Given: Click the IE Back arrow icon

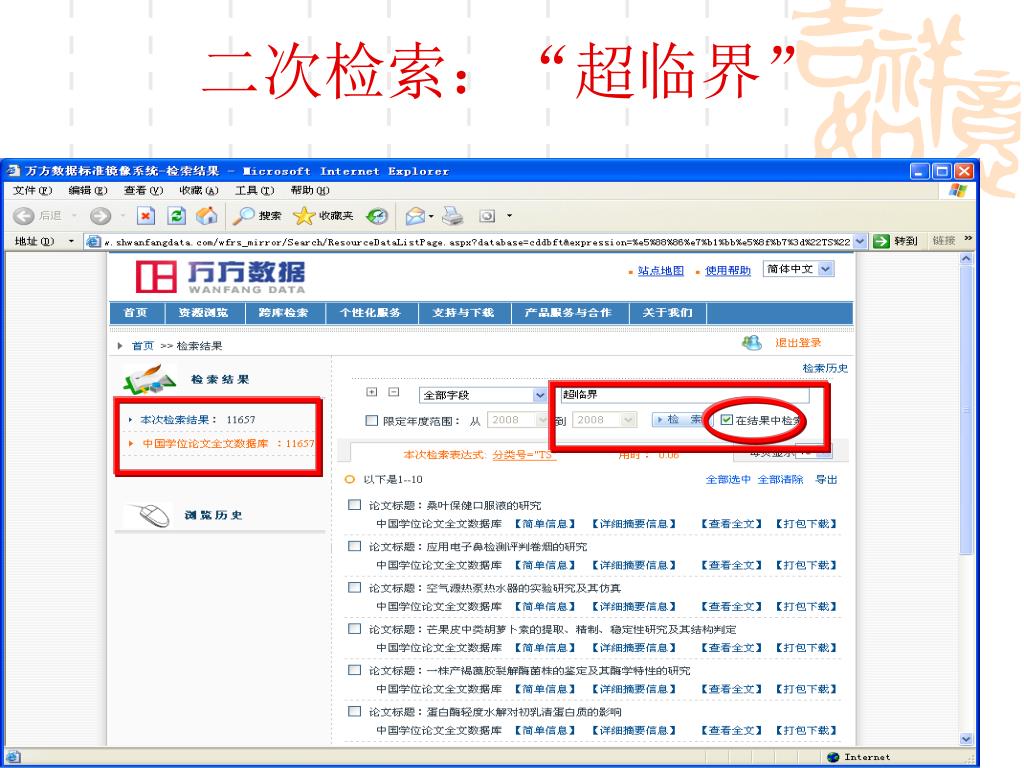Looking at the screenshot, I should pos(24,216).
